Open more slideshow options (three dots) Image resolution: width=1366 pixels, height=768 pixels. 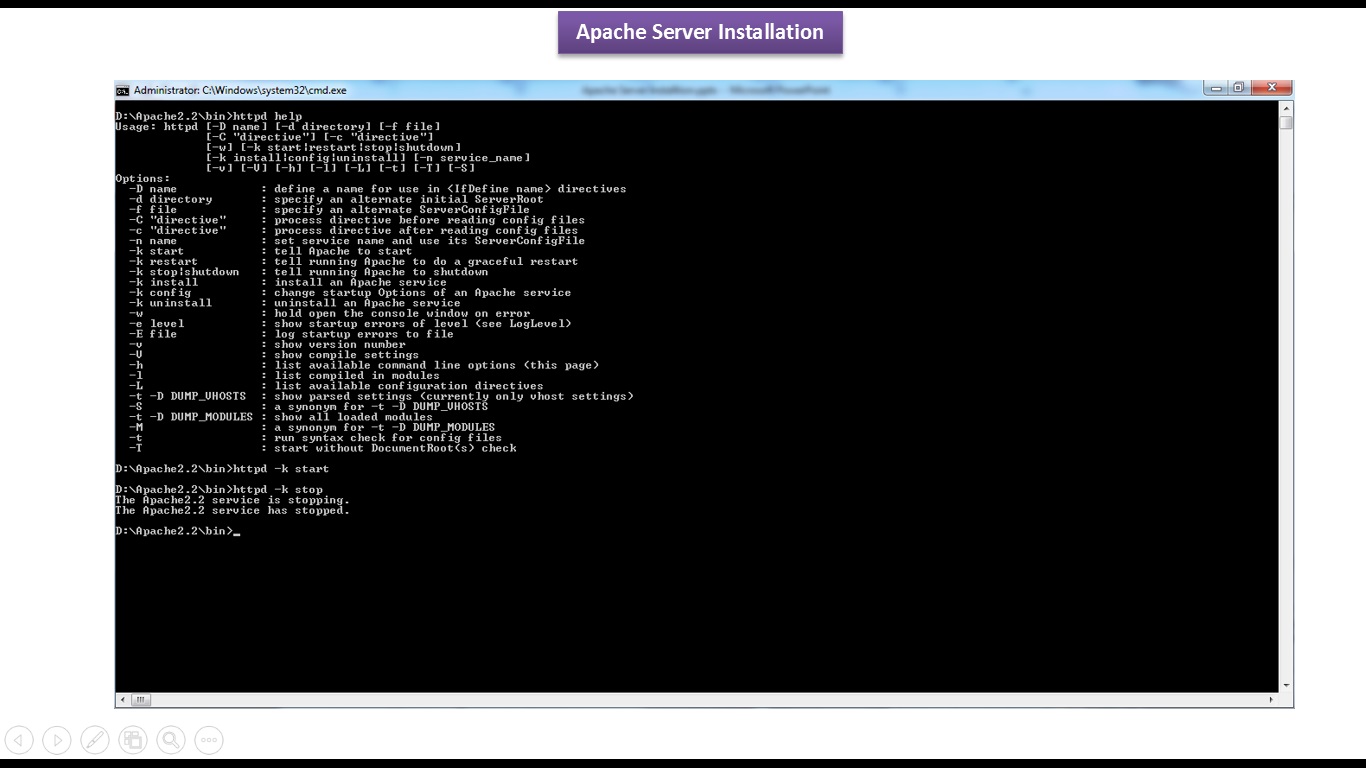point(209,740)
